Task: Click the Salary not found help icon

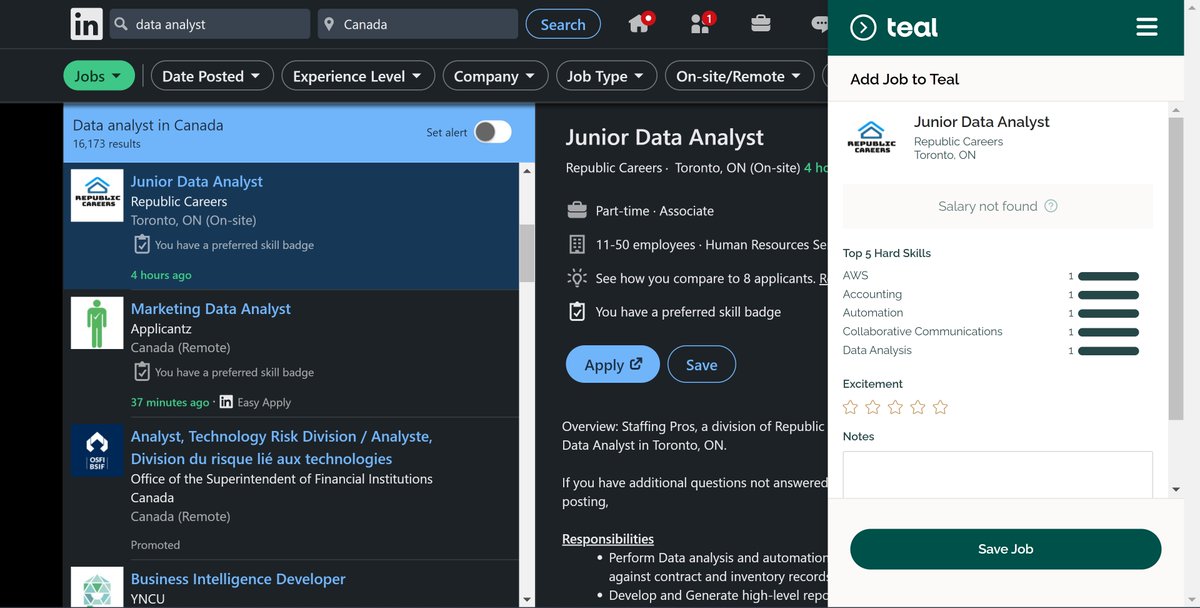Action: point(1051,206)
